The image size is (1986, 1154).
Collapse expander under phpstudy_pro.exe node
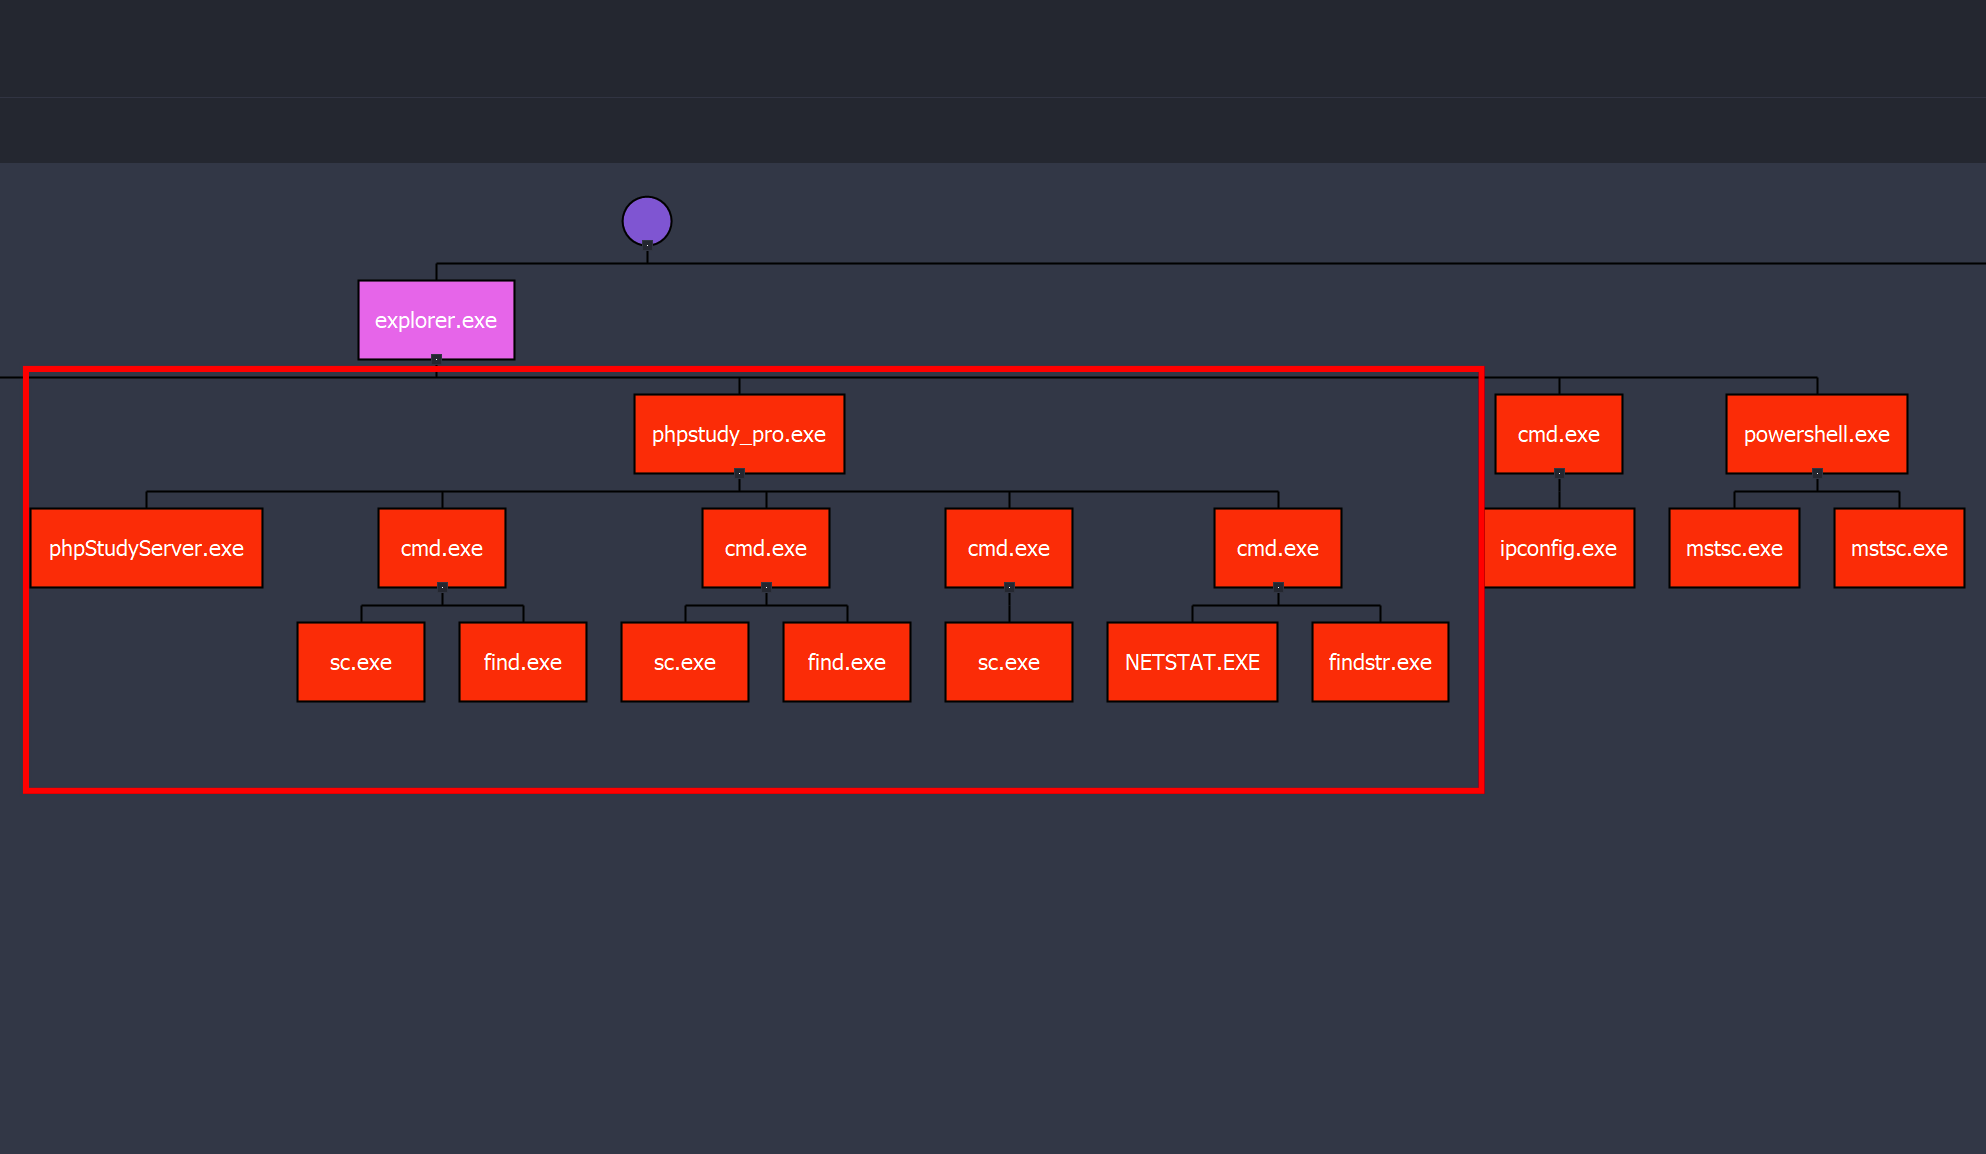point(739,473)
